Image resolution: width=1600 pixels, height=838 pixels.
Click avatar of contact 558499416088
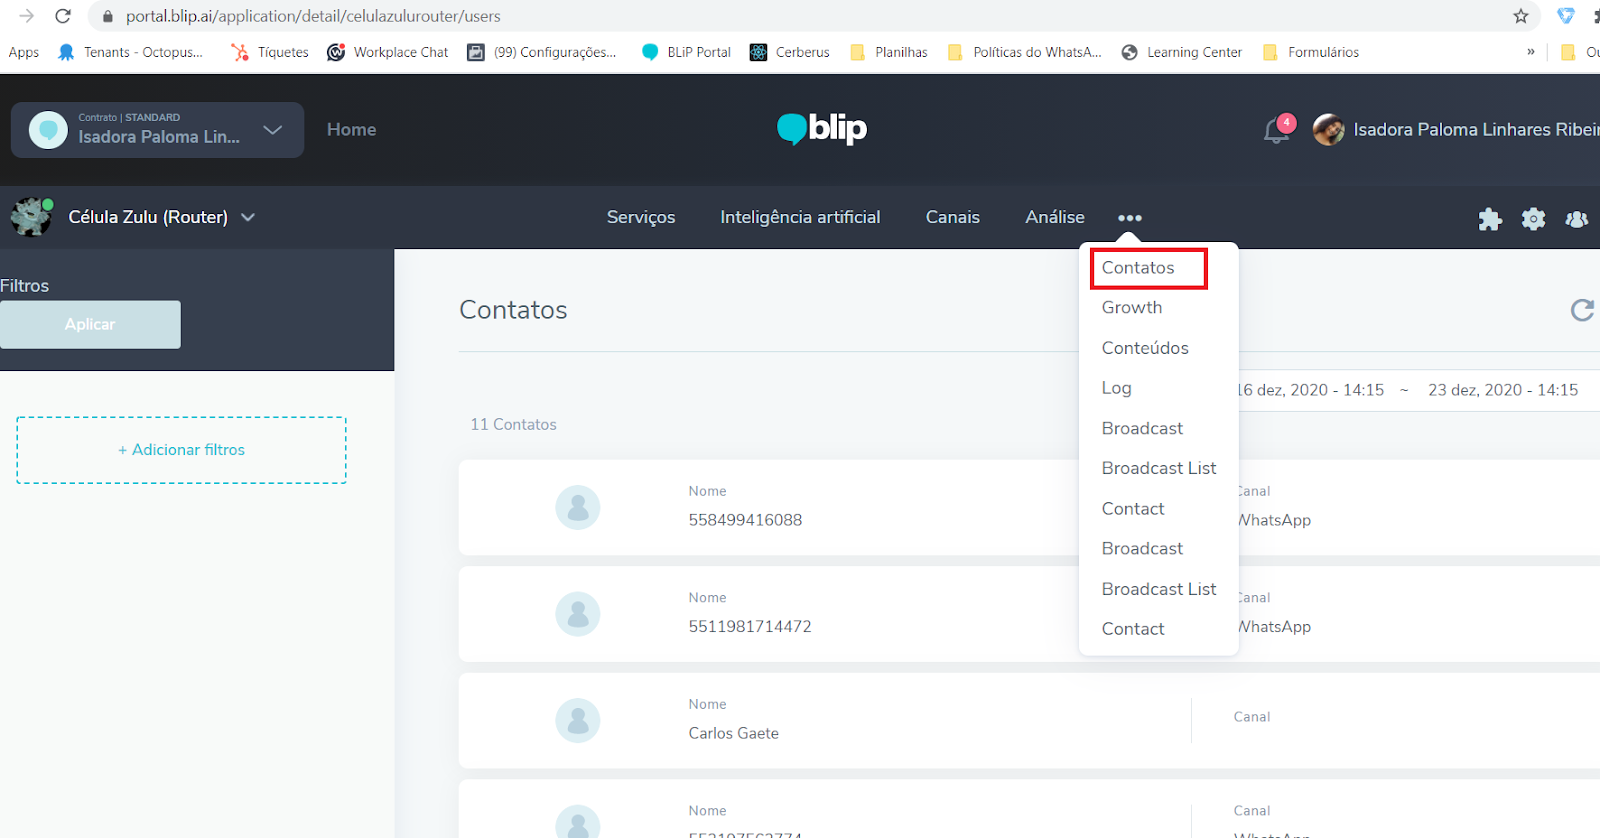(x=578, y=508)
